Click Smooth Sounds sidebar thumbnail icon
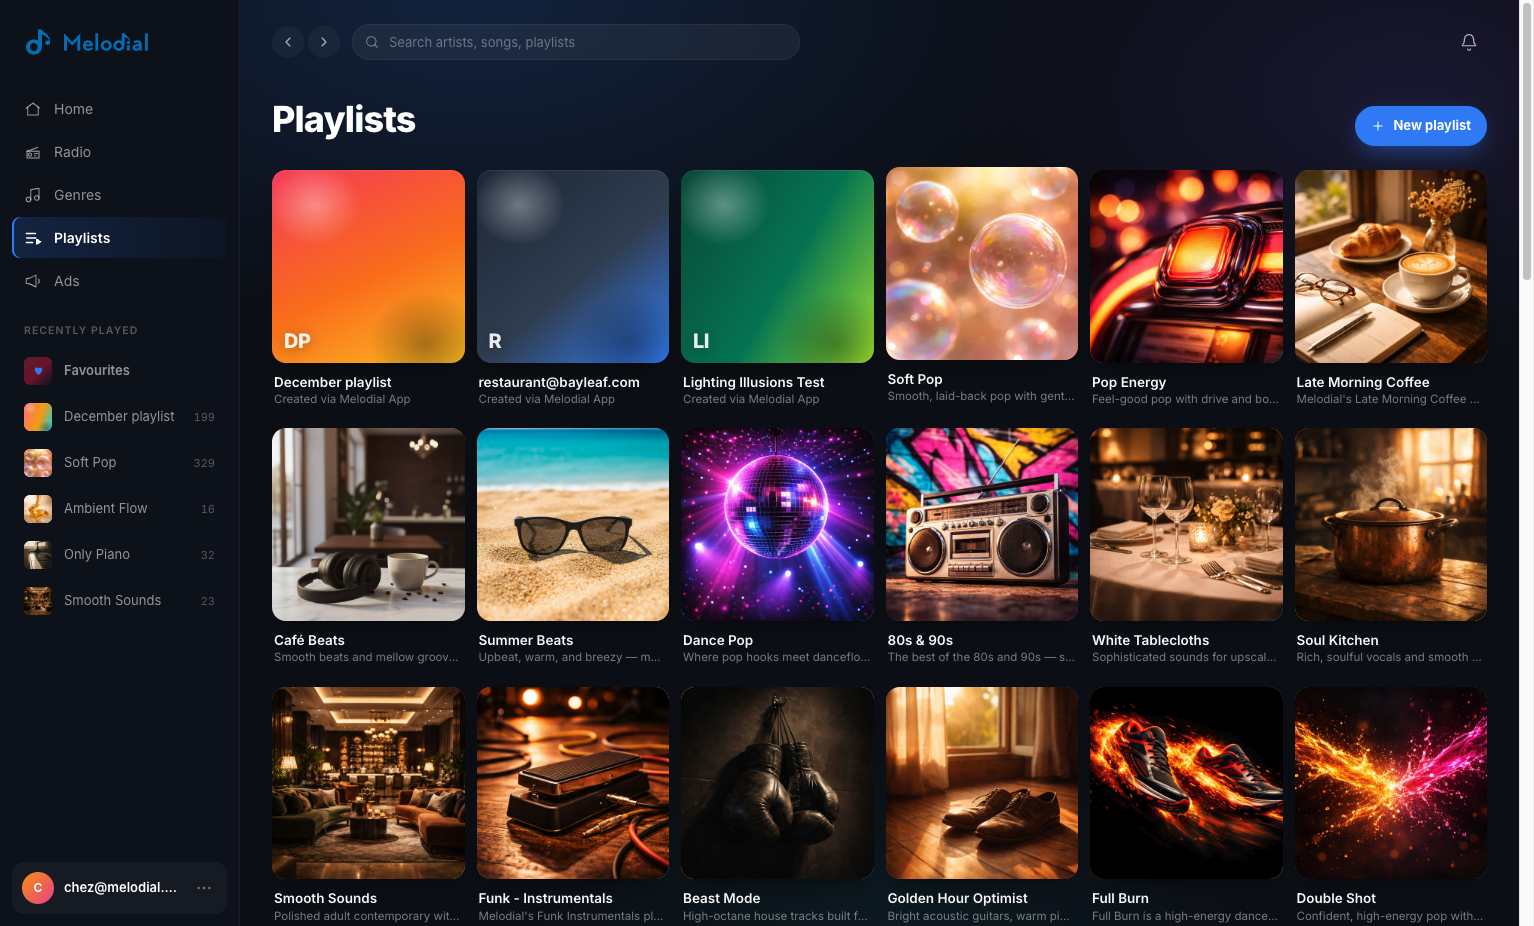 point(38,600)
